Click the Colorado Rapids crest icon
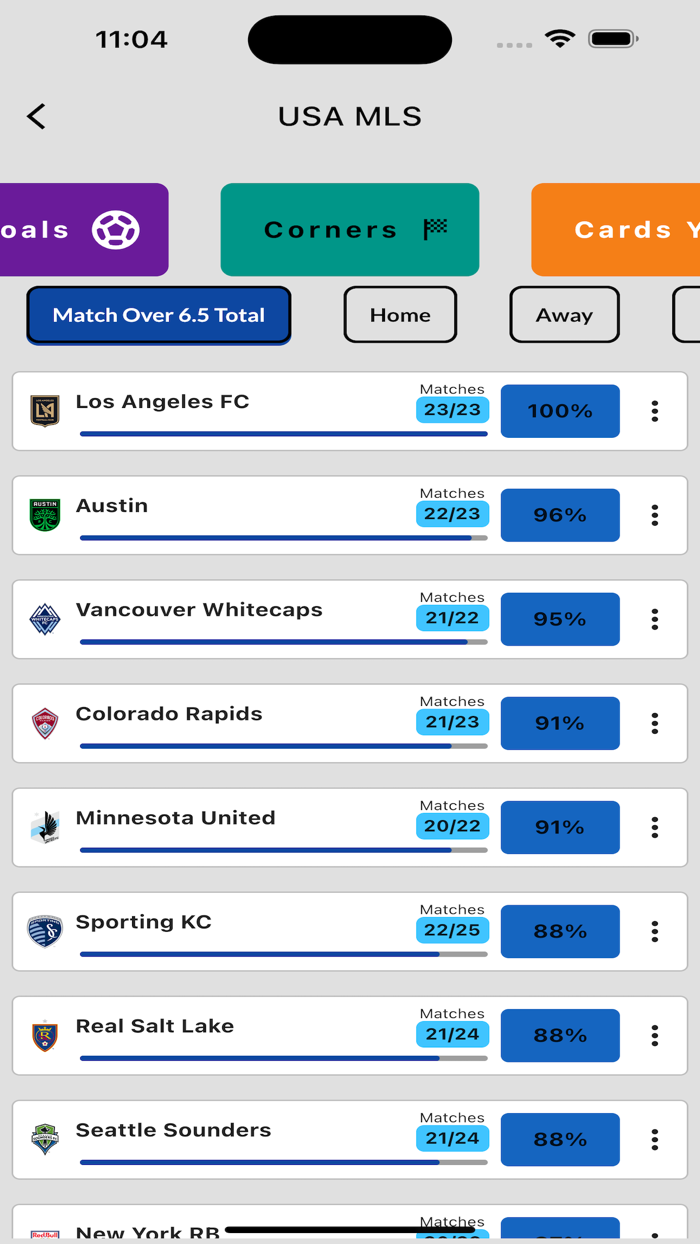Image resolution: width=700 pixels, height=1244 pixels. coord(45,719)
